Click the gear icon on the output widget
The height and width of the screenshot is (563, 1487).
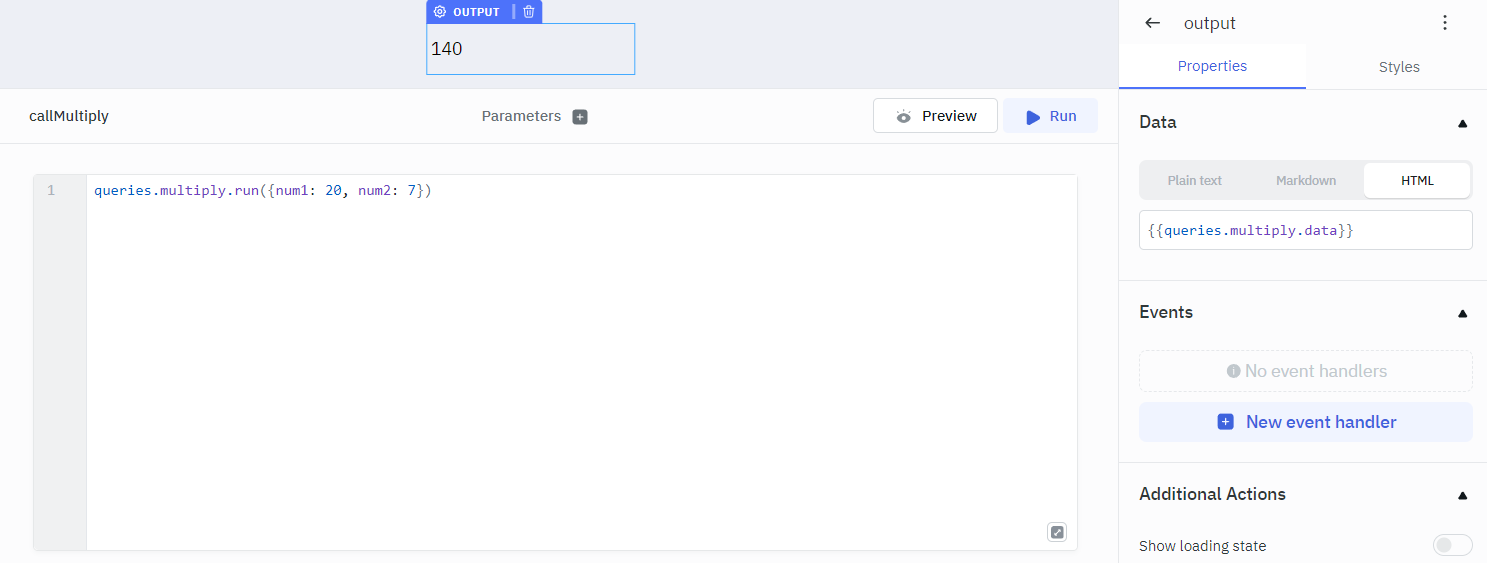(440, 12)
